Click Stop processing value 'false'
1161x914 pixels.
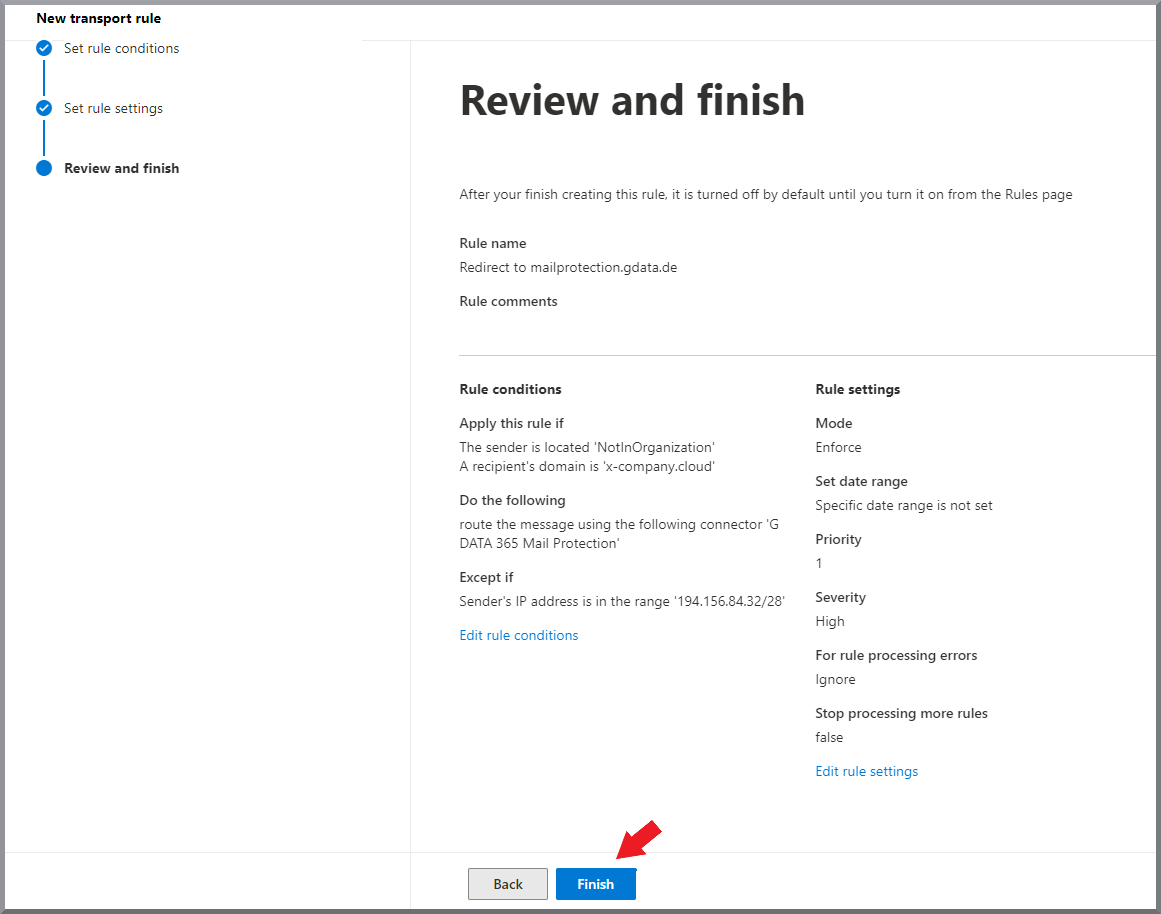[829, 737]
